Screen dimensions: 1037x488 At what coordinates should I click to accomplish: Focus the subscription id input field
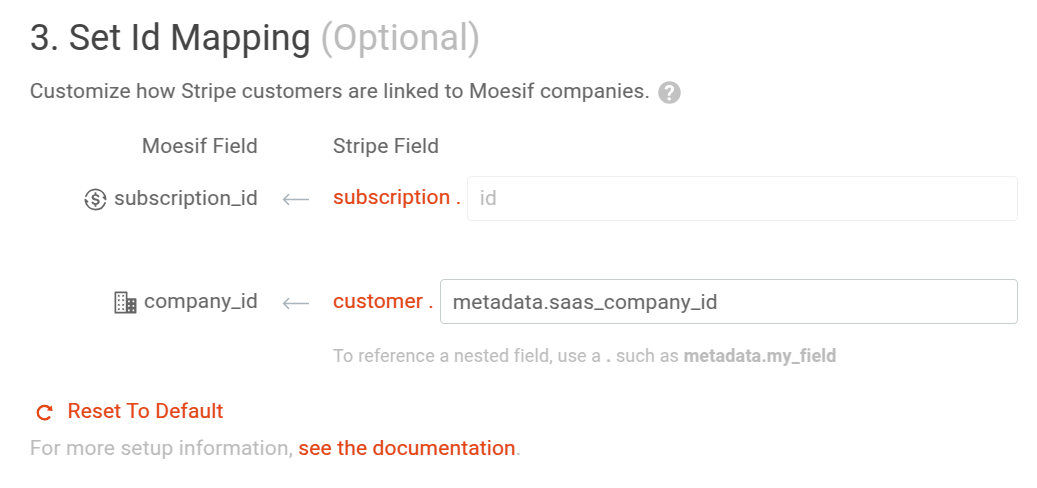[742, 198]
